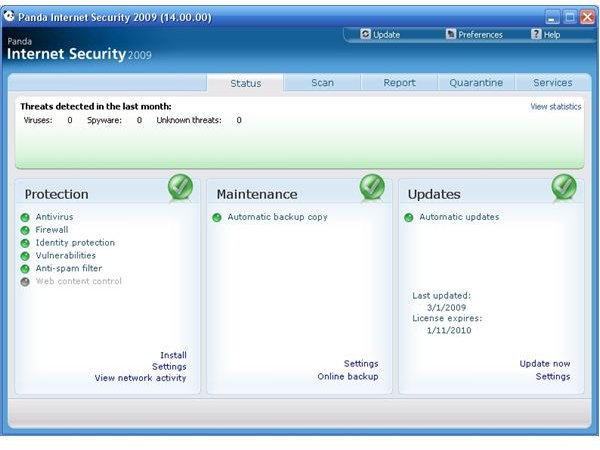The width and height of the screenshot is (600, 450).
Task: Click the Updates green checkmark icon
Action: [564, 187]
